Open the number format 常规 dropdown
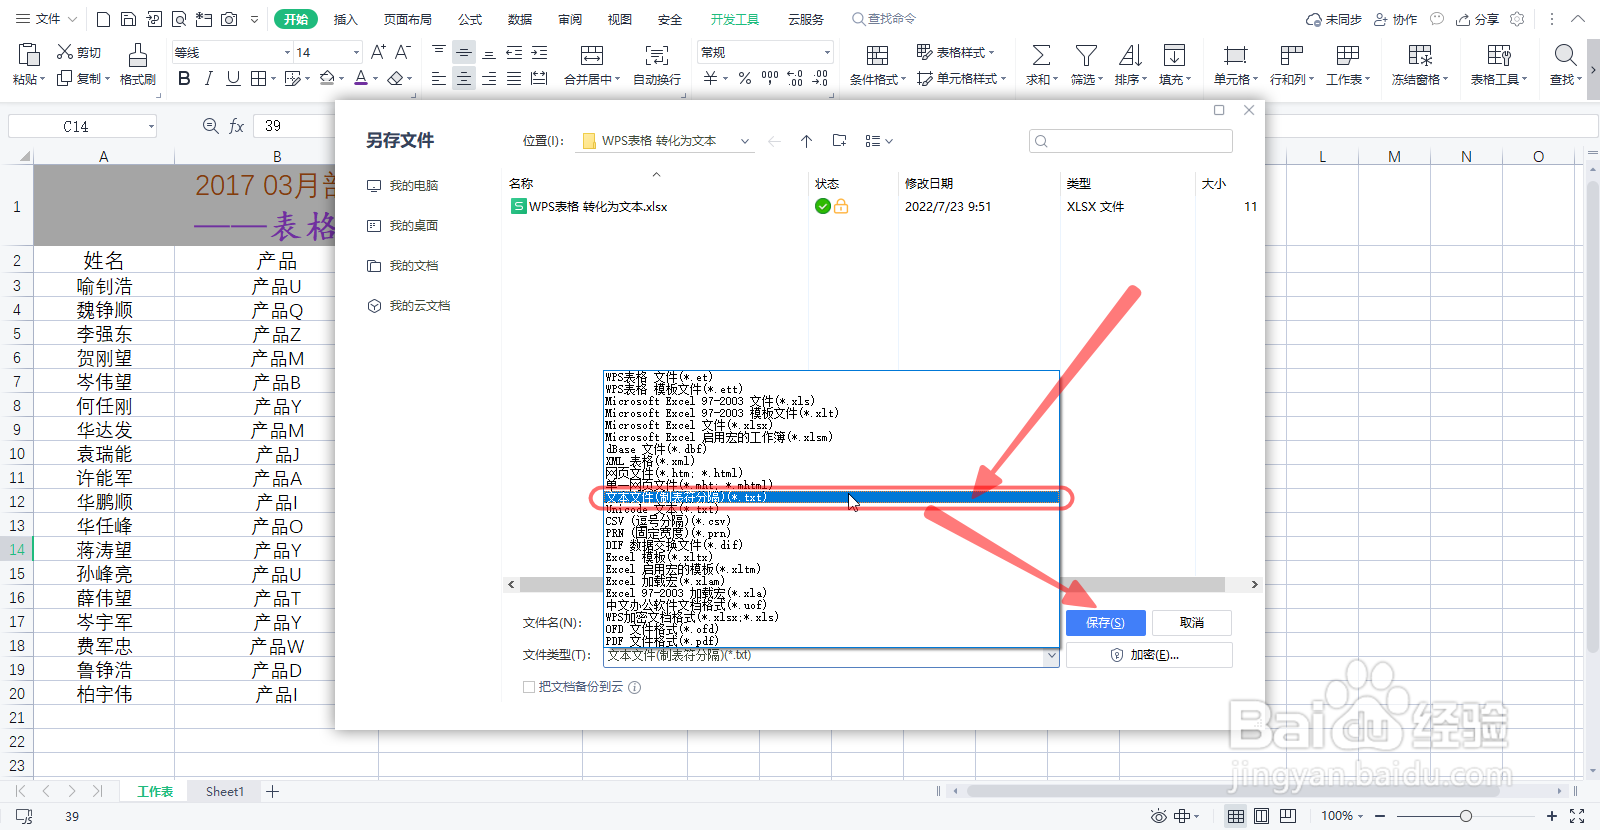The width and height of the screenshot is (1600, 830). point(827,52)
